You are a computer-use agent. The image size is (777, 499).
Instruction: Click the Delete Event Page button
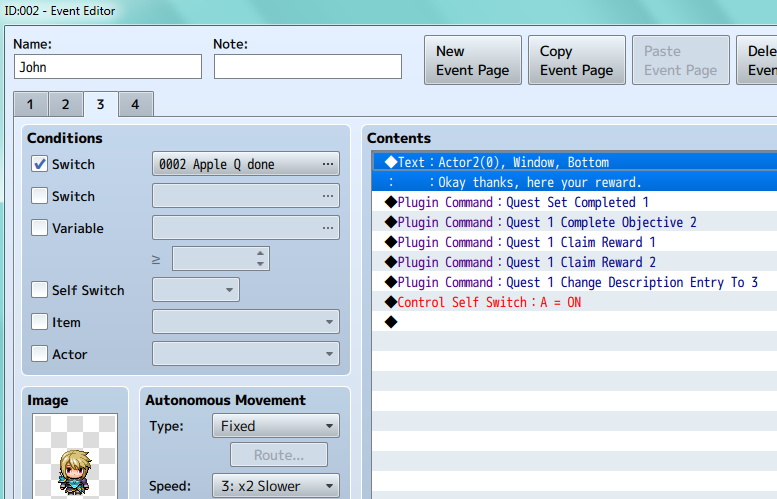pos(757,60)
